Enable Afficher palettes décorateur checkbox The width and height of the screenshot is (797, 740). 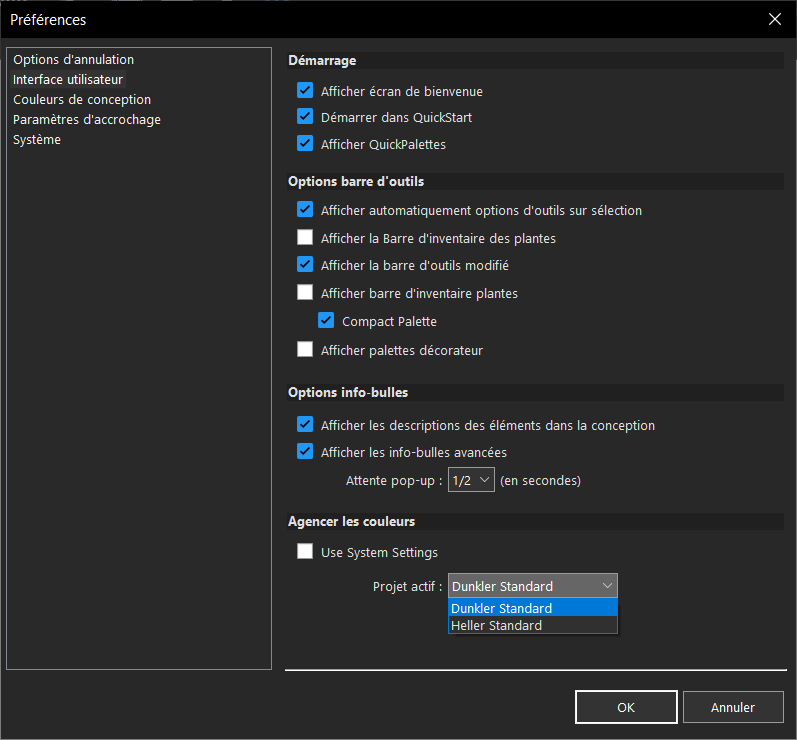[x=305, y=350]
